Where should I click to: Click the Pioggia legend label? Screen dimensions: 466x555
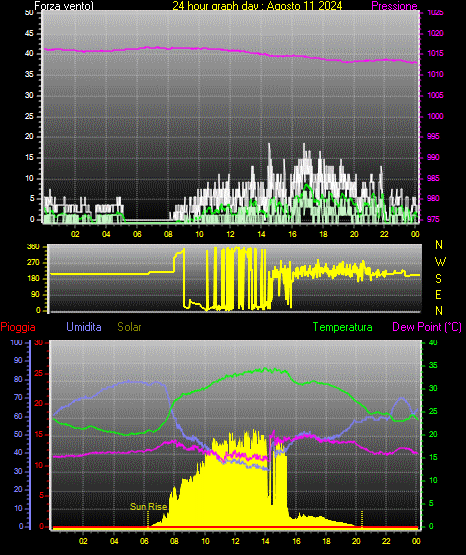(18, 327)
